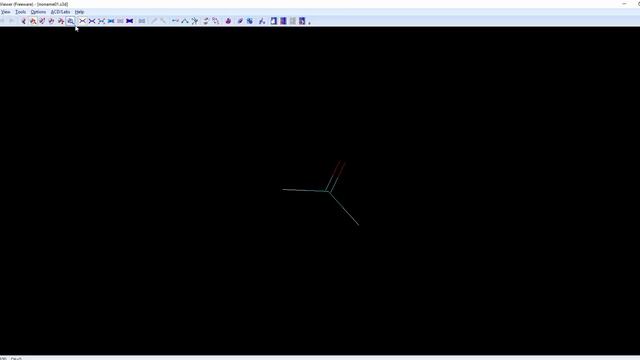Select the Torsion Angle tool
This screenshot has width=640, height=360.
[x=195, y=21]
